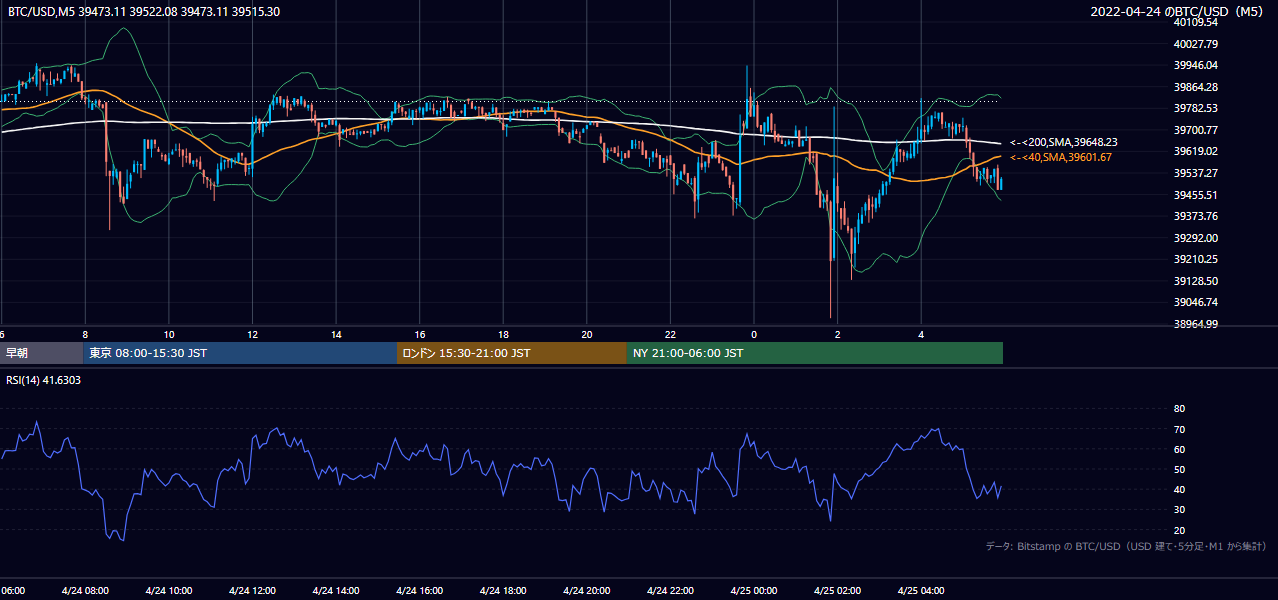Click hour tick label 18 under price chart

[x=503, y=334]
